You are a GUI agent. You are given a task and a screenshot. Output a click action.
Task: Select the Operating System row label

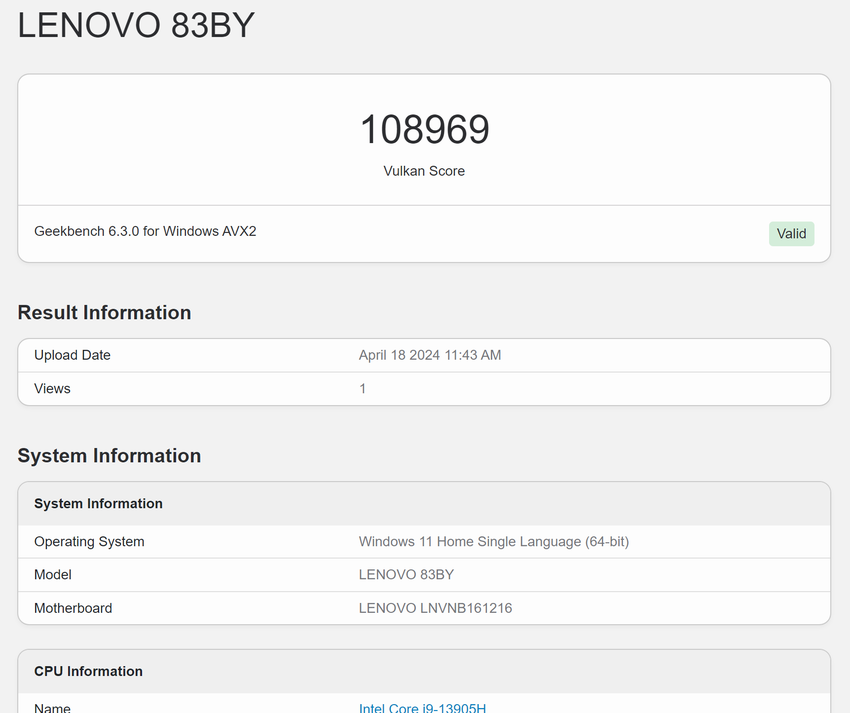point(89,542)
